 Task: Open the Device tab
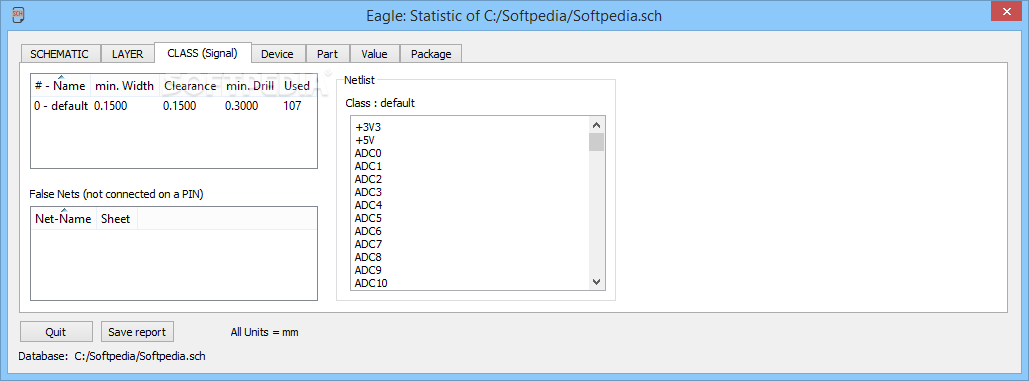tap(277, 54)
